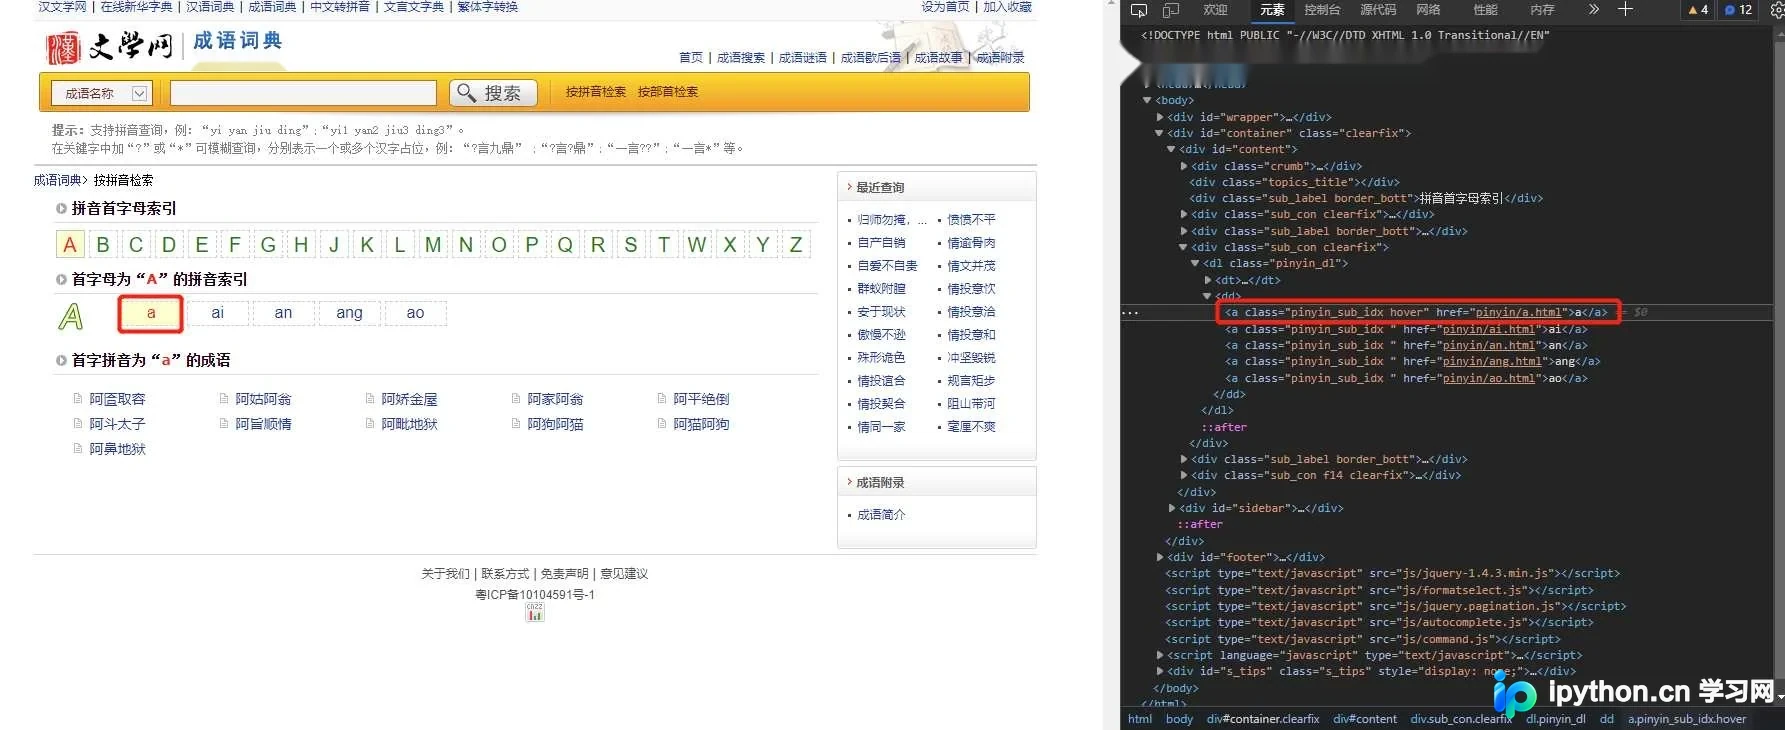This screenshot has width=1785, height=730.
Task: Expand the div id="s_tips" node
Action: (x=1160, y=671)
